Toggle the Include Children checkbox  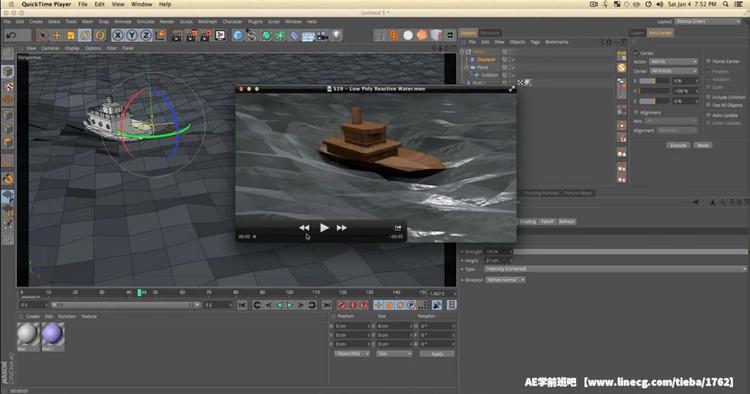pyautogui.click(x=708, y=97)
